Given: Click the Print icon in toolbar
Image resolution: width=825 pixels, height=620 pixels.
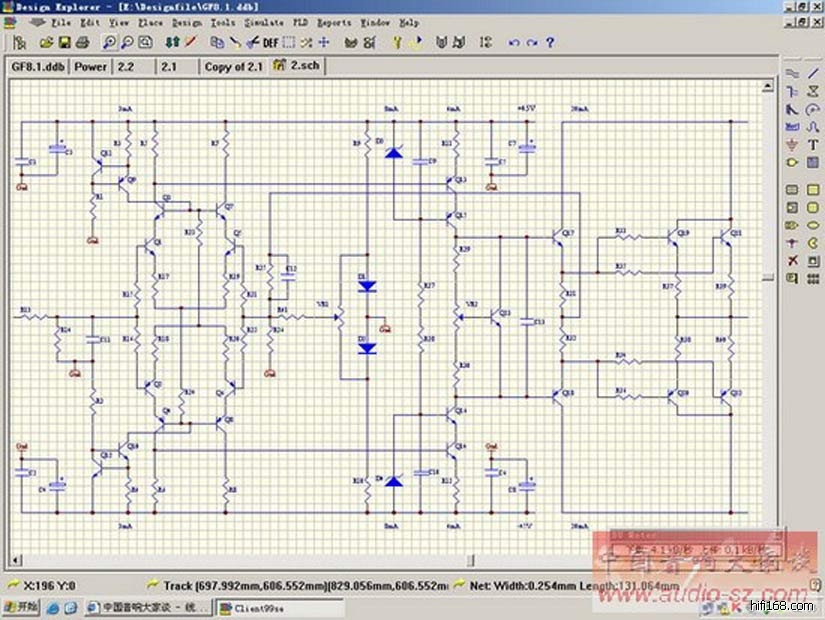Looking at the screenshot, I should click(x=83, y=43).
